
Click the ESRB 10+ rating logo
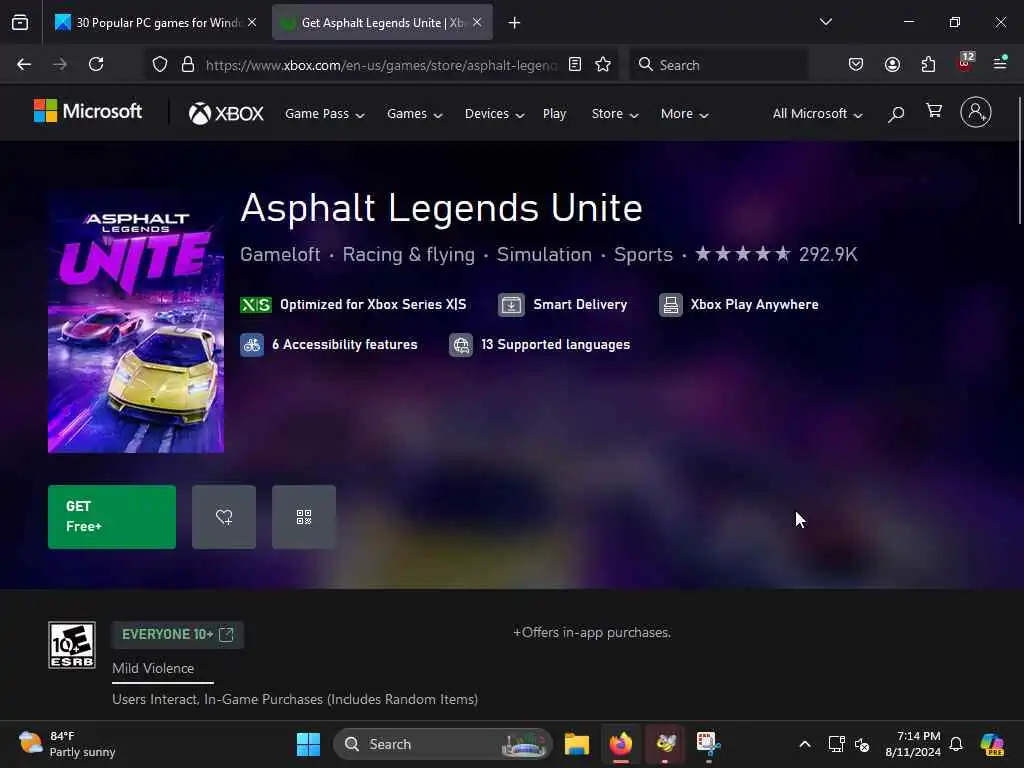[72, 645]
